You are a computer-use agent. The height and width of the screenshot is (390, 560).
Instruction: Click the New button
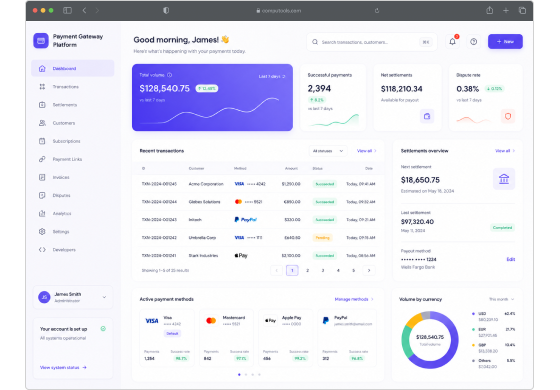pos(505,42)
